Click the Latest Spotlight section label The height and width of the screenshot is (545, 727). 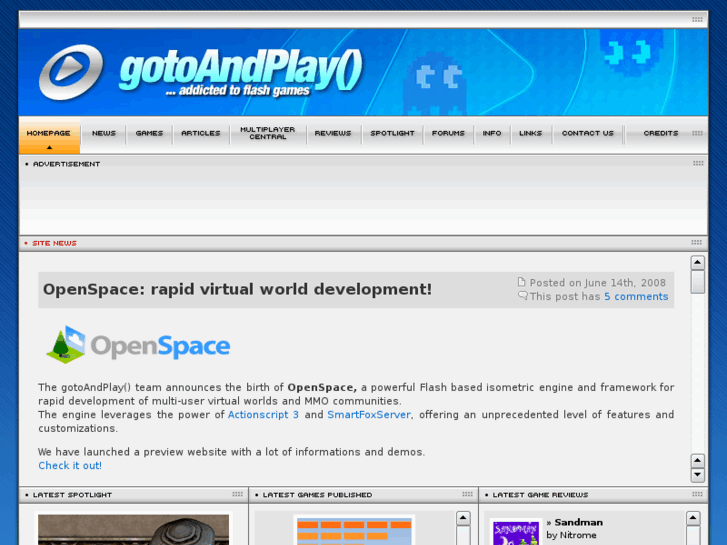(72, 495)
